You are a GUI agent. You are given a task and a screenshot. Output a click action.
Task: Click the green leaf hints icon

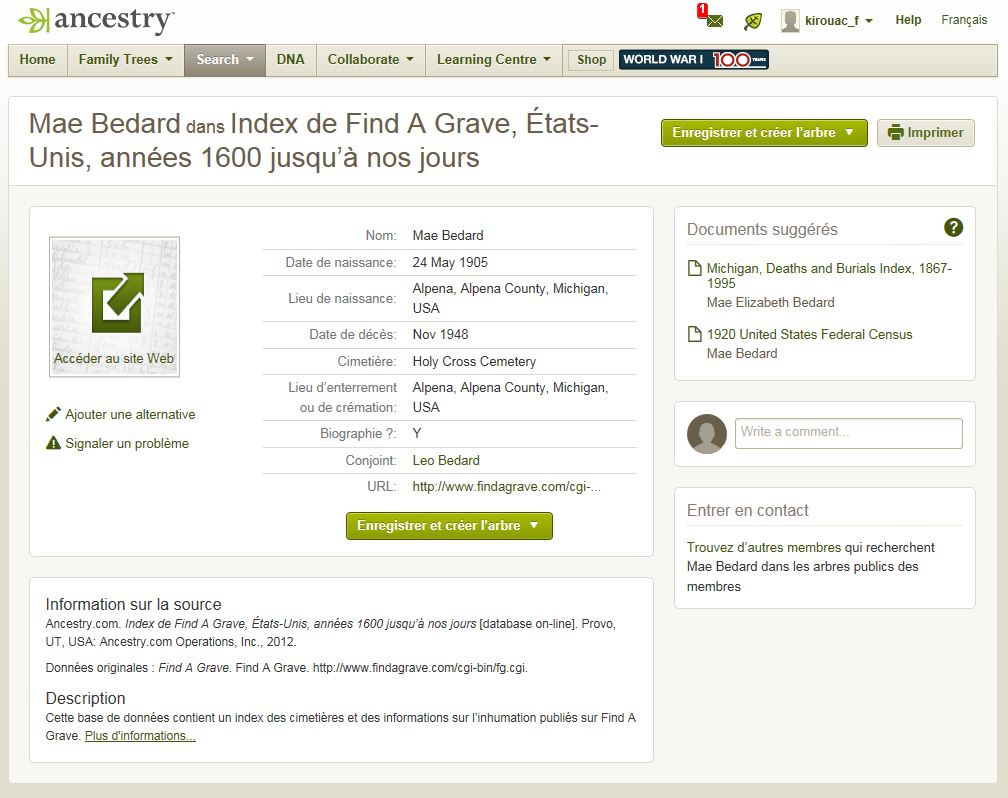pos(753,21)
